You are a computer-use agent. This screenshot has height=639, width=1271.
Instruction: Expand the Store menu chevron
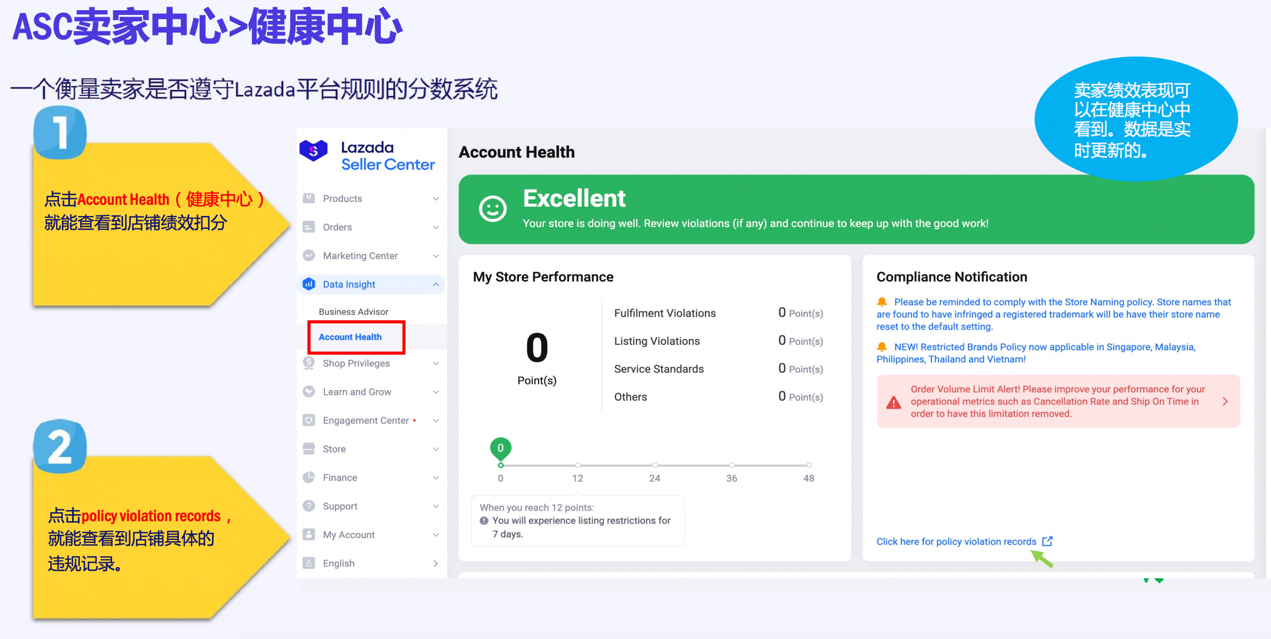(x=436, y=449)
